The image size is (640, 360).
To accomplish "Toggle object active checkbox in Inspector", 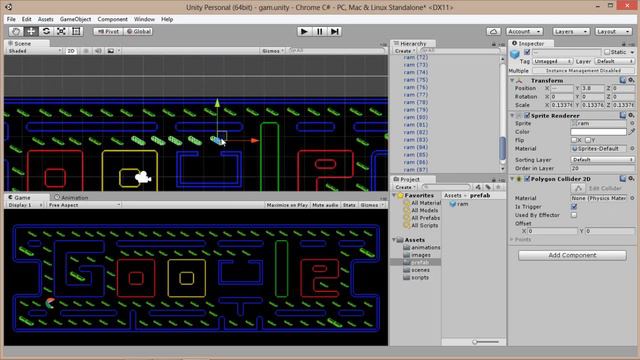I will [527, 52].
